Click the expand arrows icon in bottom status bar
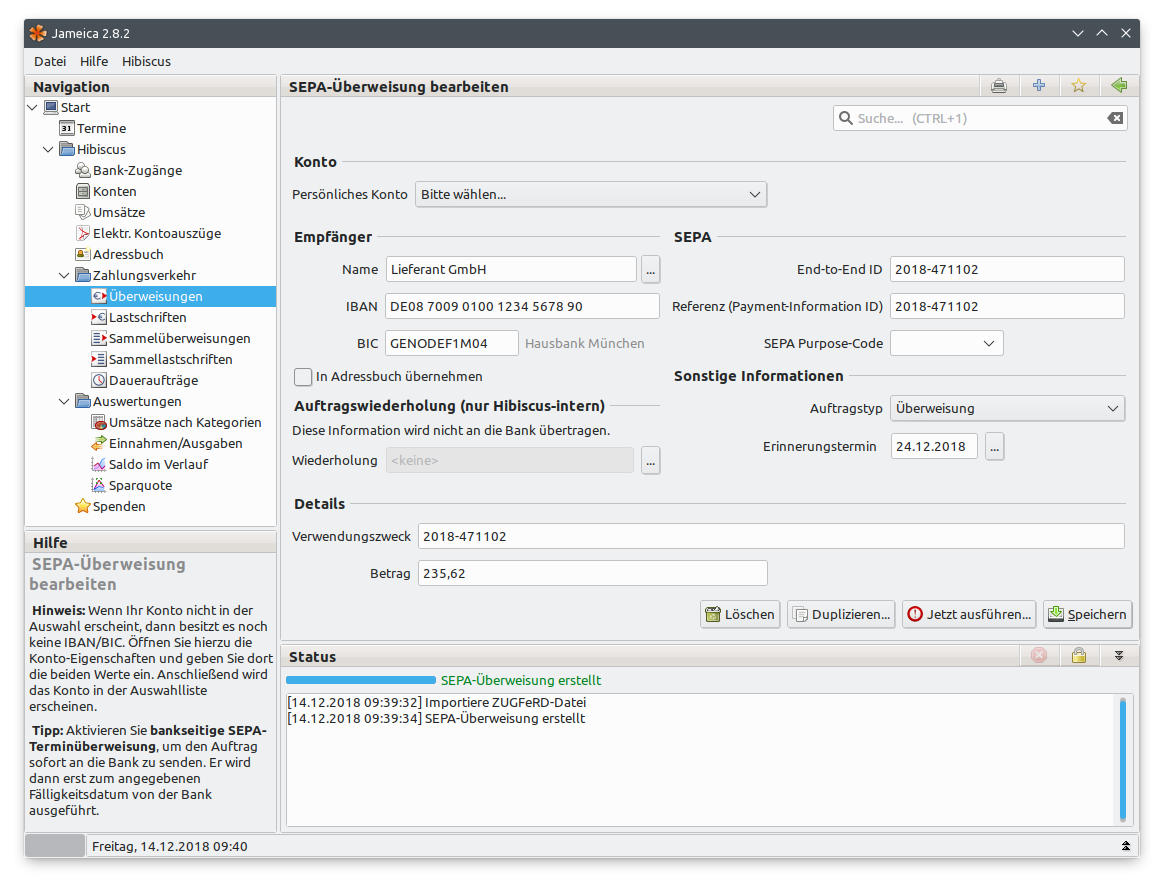1167x883 pixels. (1125, 846)
